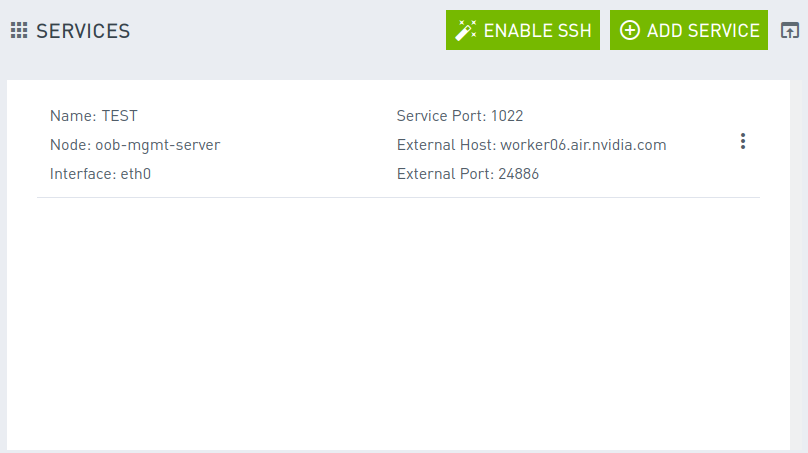The image size is (808, 453).
Task: Click the plus circle icon on Add Service
Action: (630, 31)
